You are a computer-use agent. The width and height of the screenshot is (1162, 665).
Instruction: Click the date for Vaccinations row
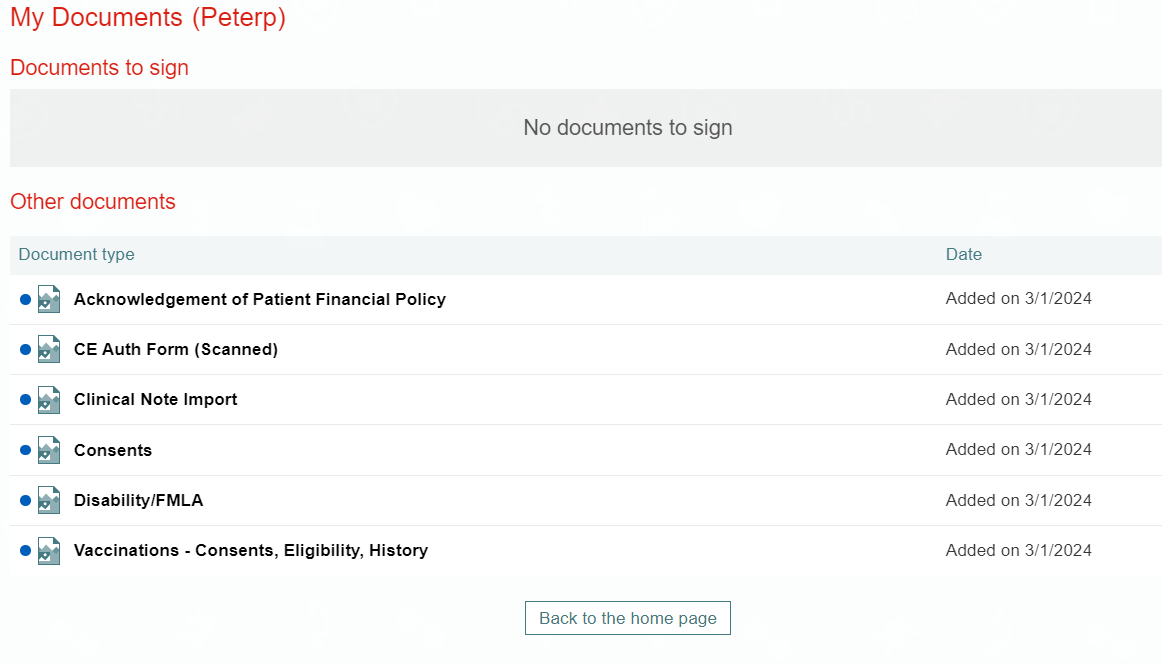pyautogui.click(x=1018, y=550)
